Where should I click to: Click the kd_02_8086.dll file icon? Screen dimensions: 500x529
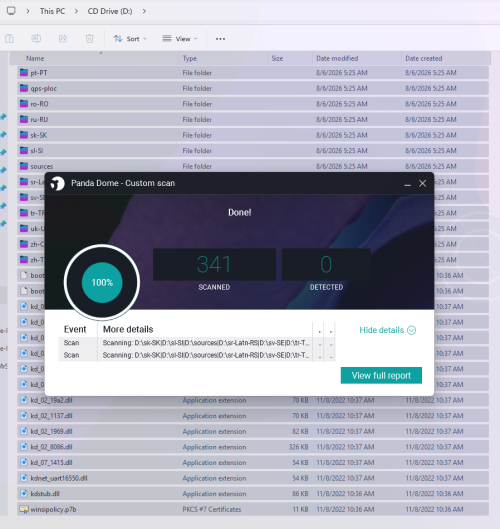(24, 447)
